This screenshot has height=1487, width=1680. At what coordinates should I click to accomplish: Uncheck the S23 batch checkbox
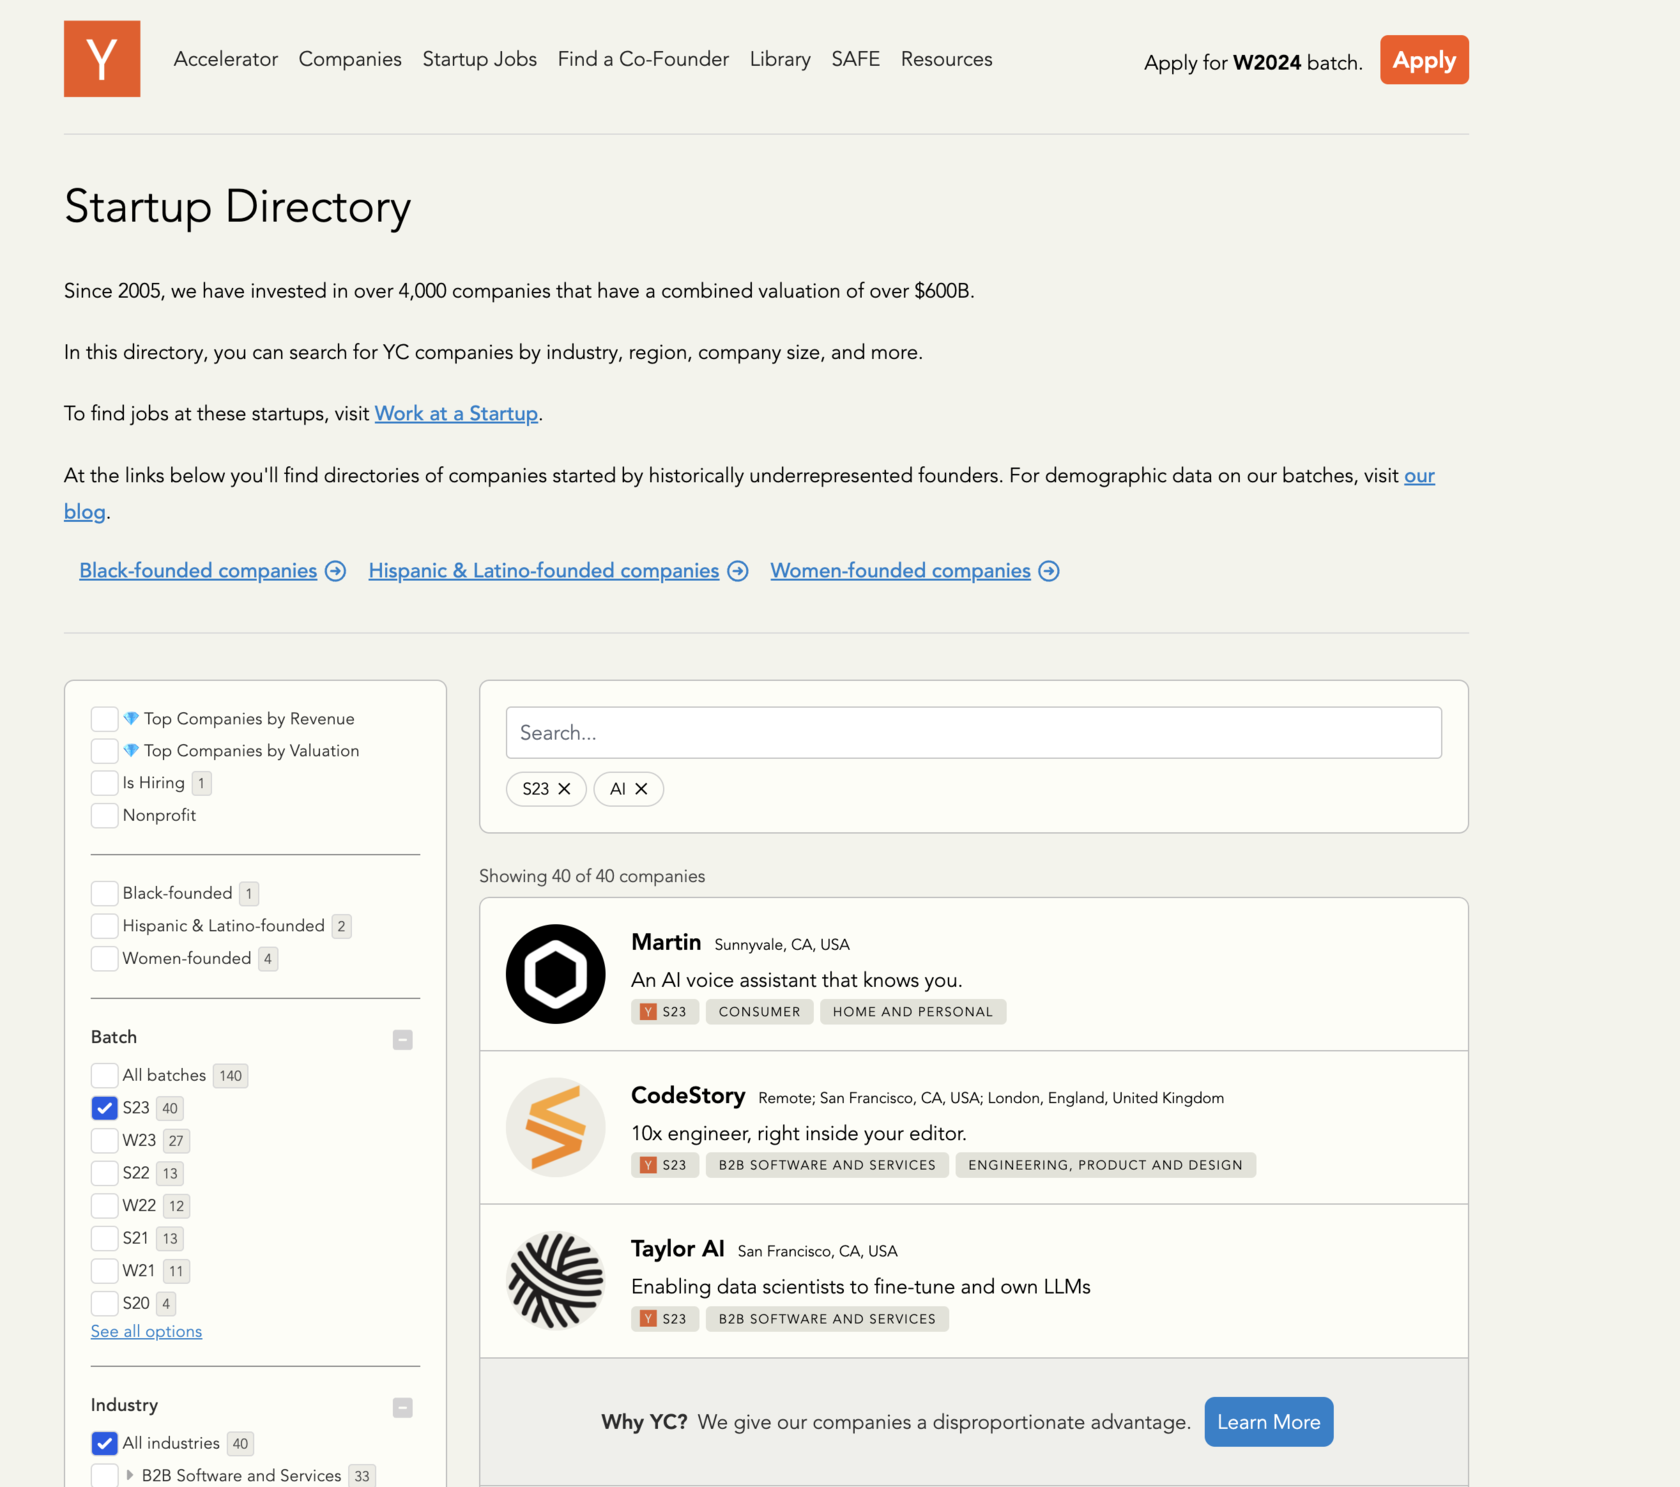click(104, 1108)
